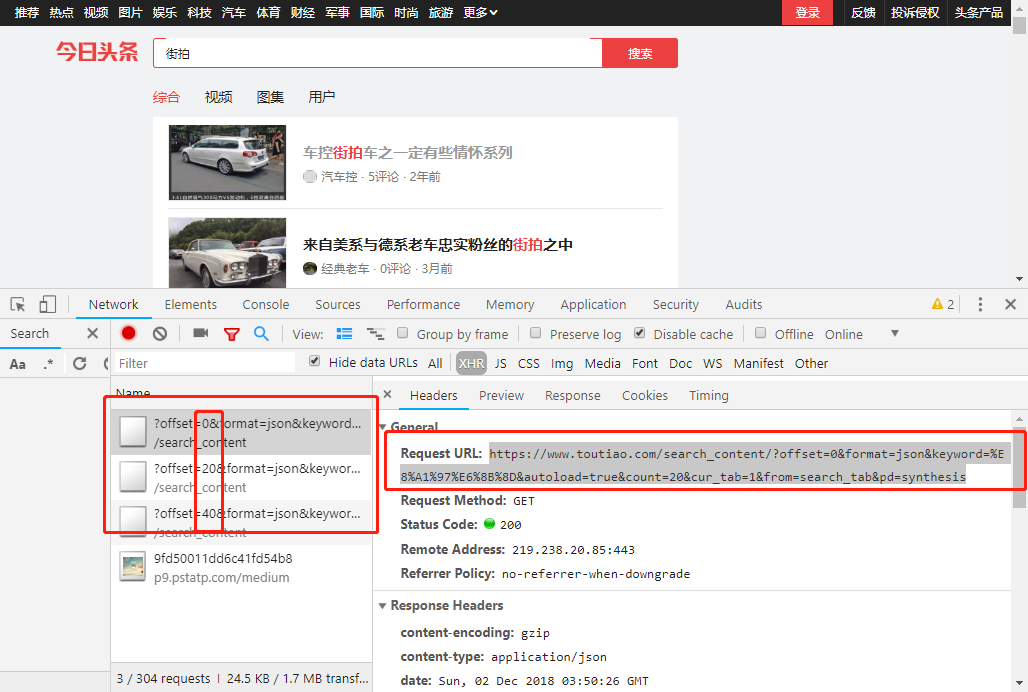Search network requests with the magnifier
Screen dimensions: 1028x692
point(259,333)
